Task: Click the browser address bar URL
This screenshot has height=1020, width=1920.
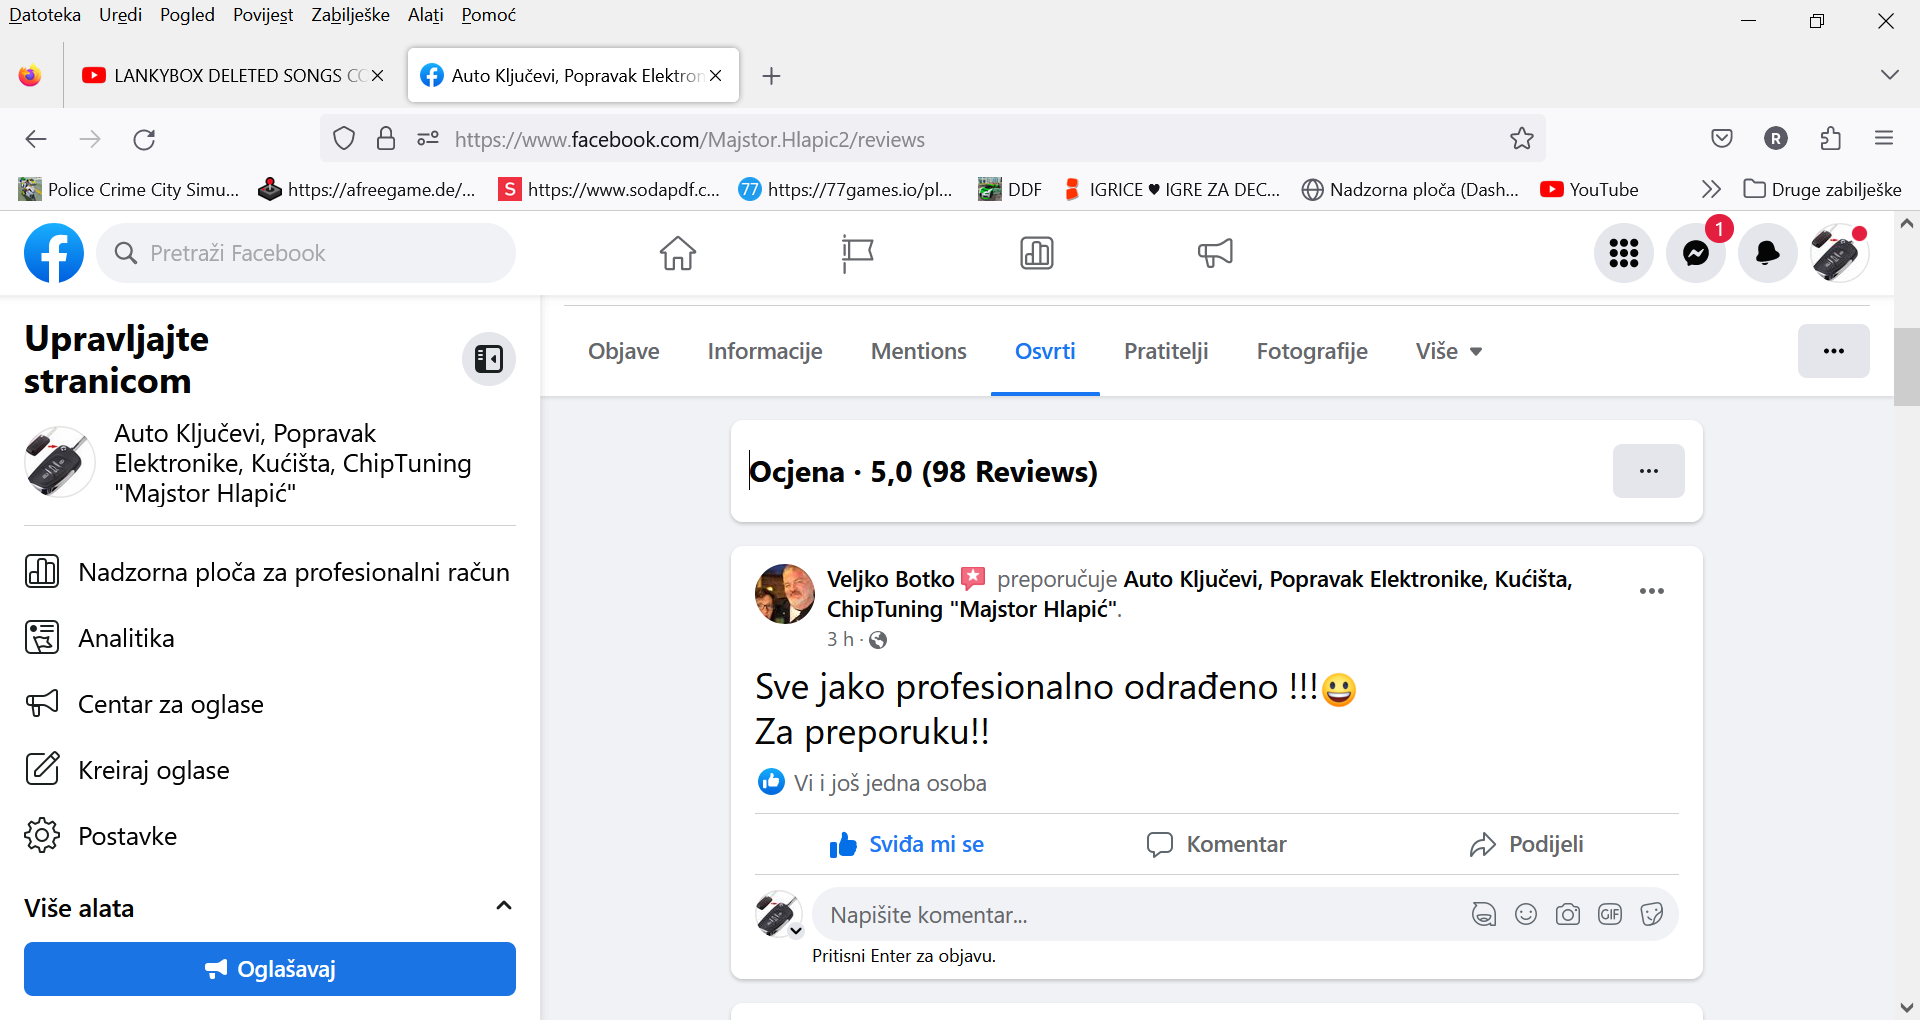Action: pos(690,139)
